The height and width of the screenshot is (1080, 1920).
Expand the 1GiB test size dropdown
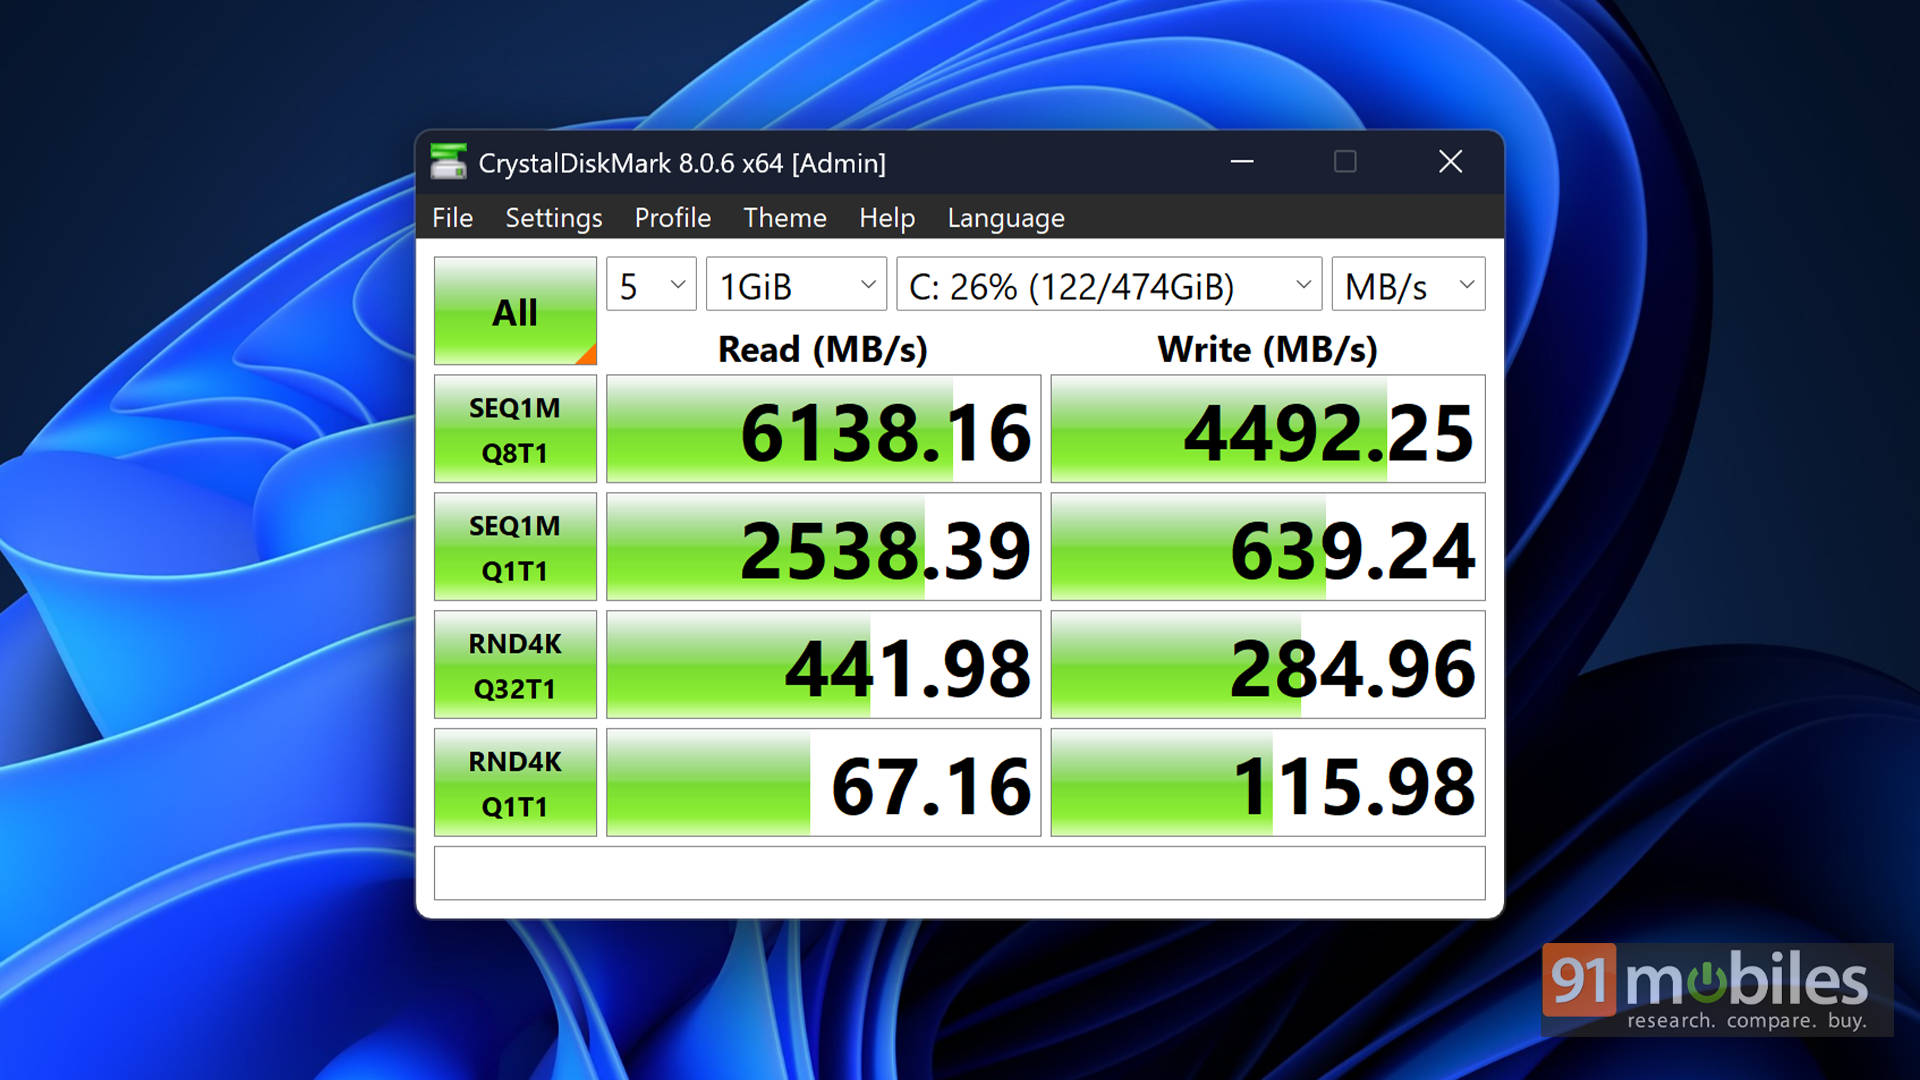796,286
